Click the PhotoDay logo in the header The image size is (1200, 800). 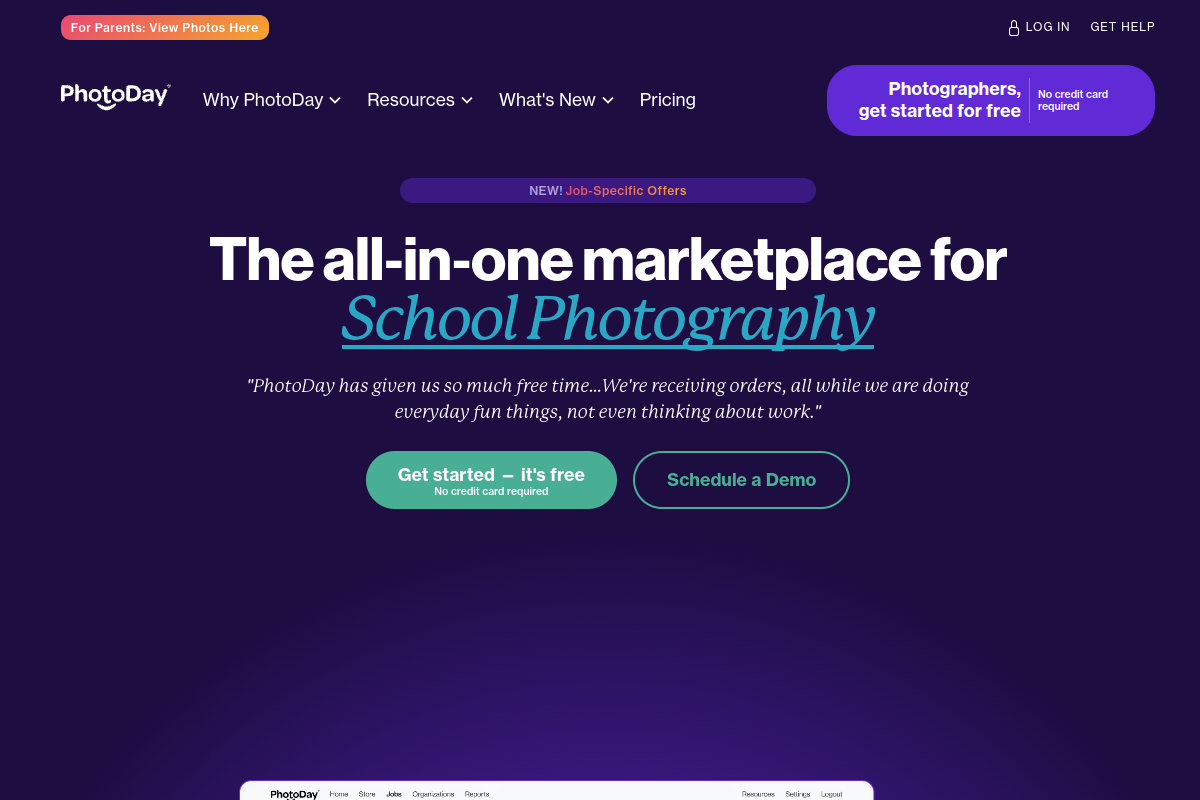pos(115,96)
